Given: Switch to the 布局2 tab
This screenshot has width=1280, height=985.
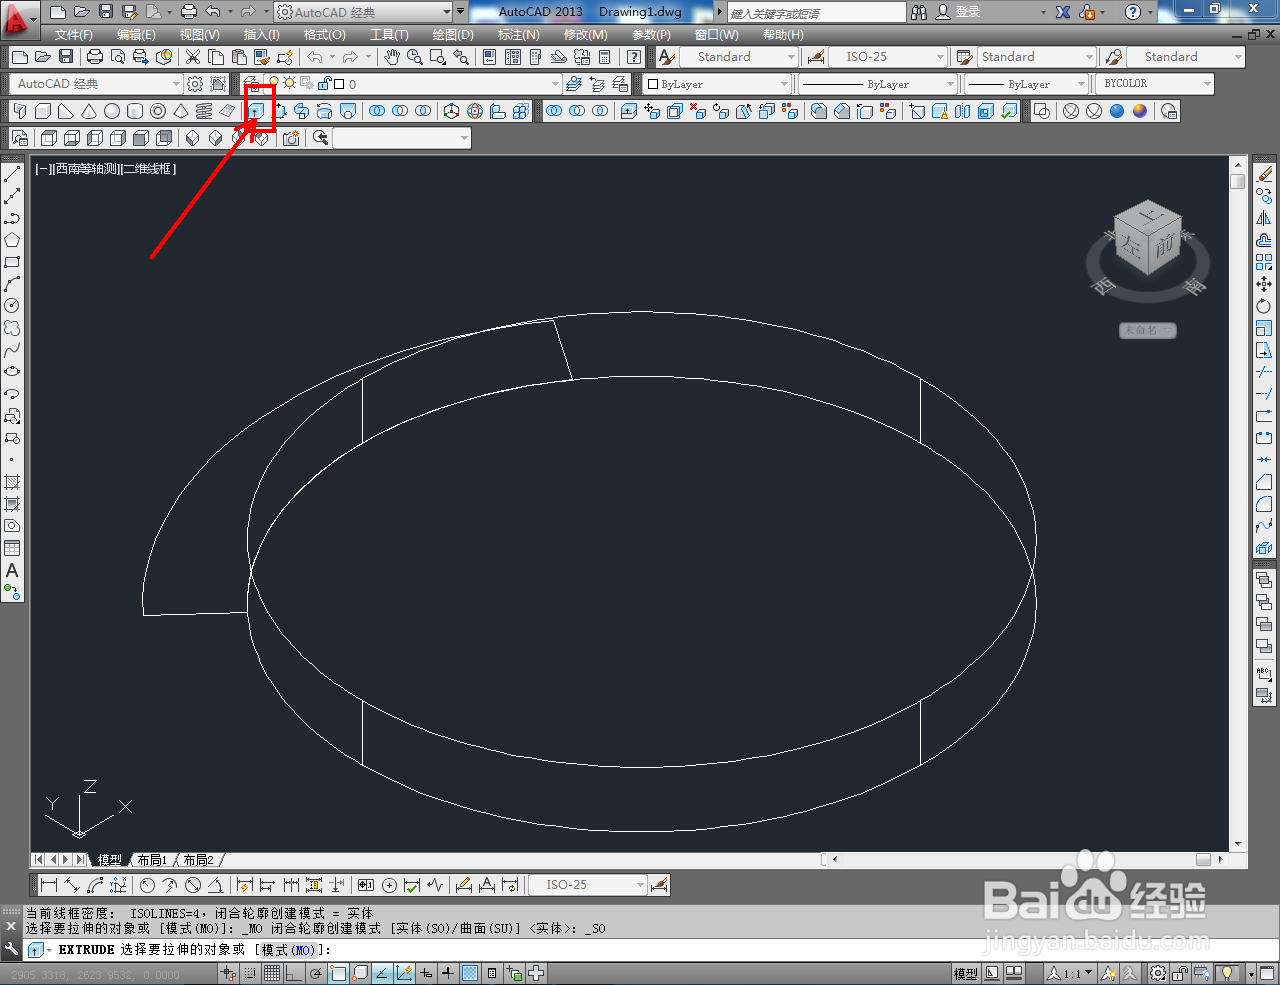Looking at the screenshot, I should pos(198,860).
